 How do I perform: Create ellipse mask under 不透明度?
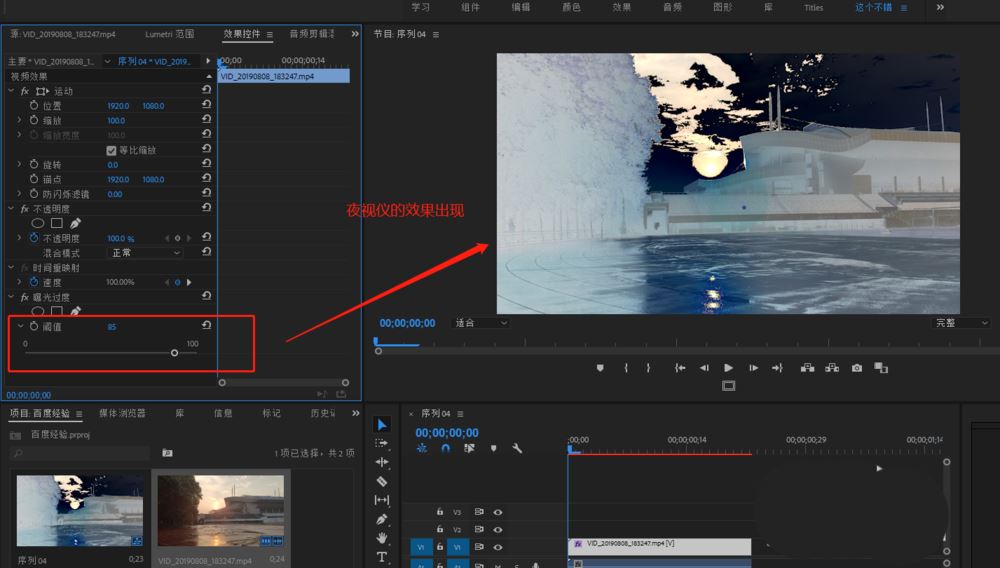(38, 223)
